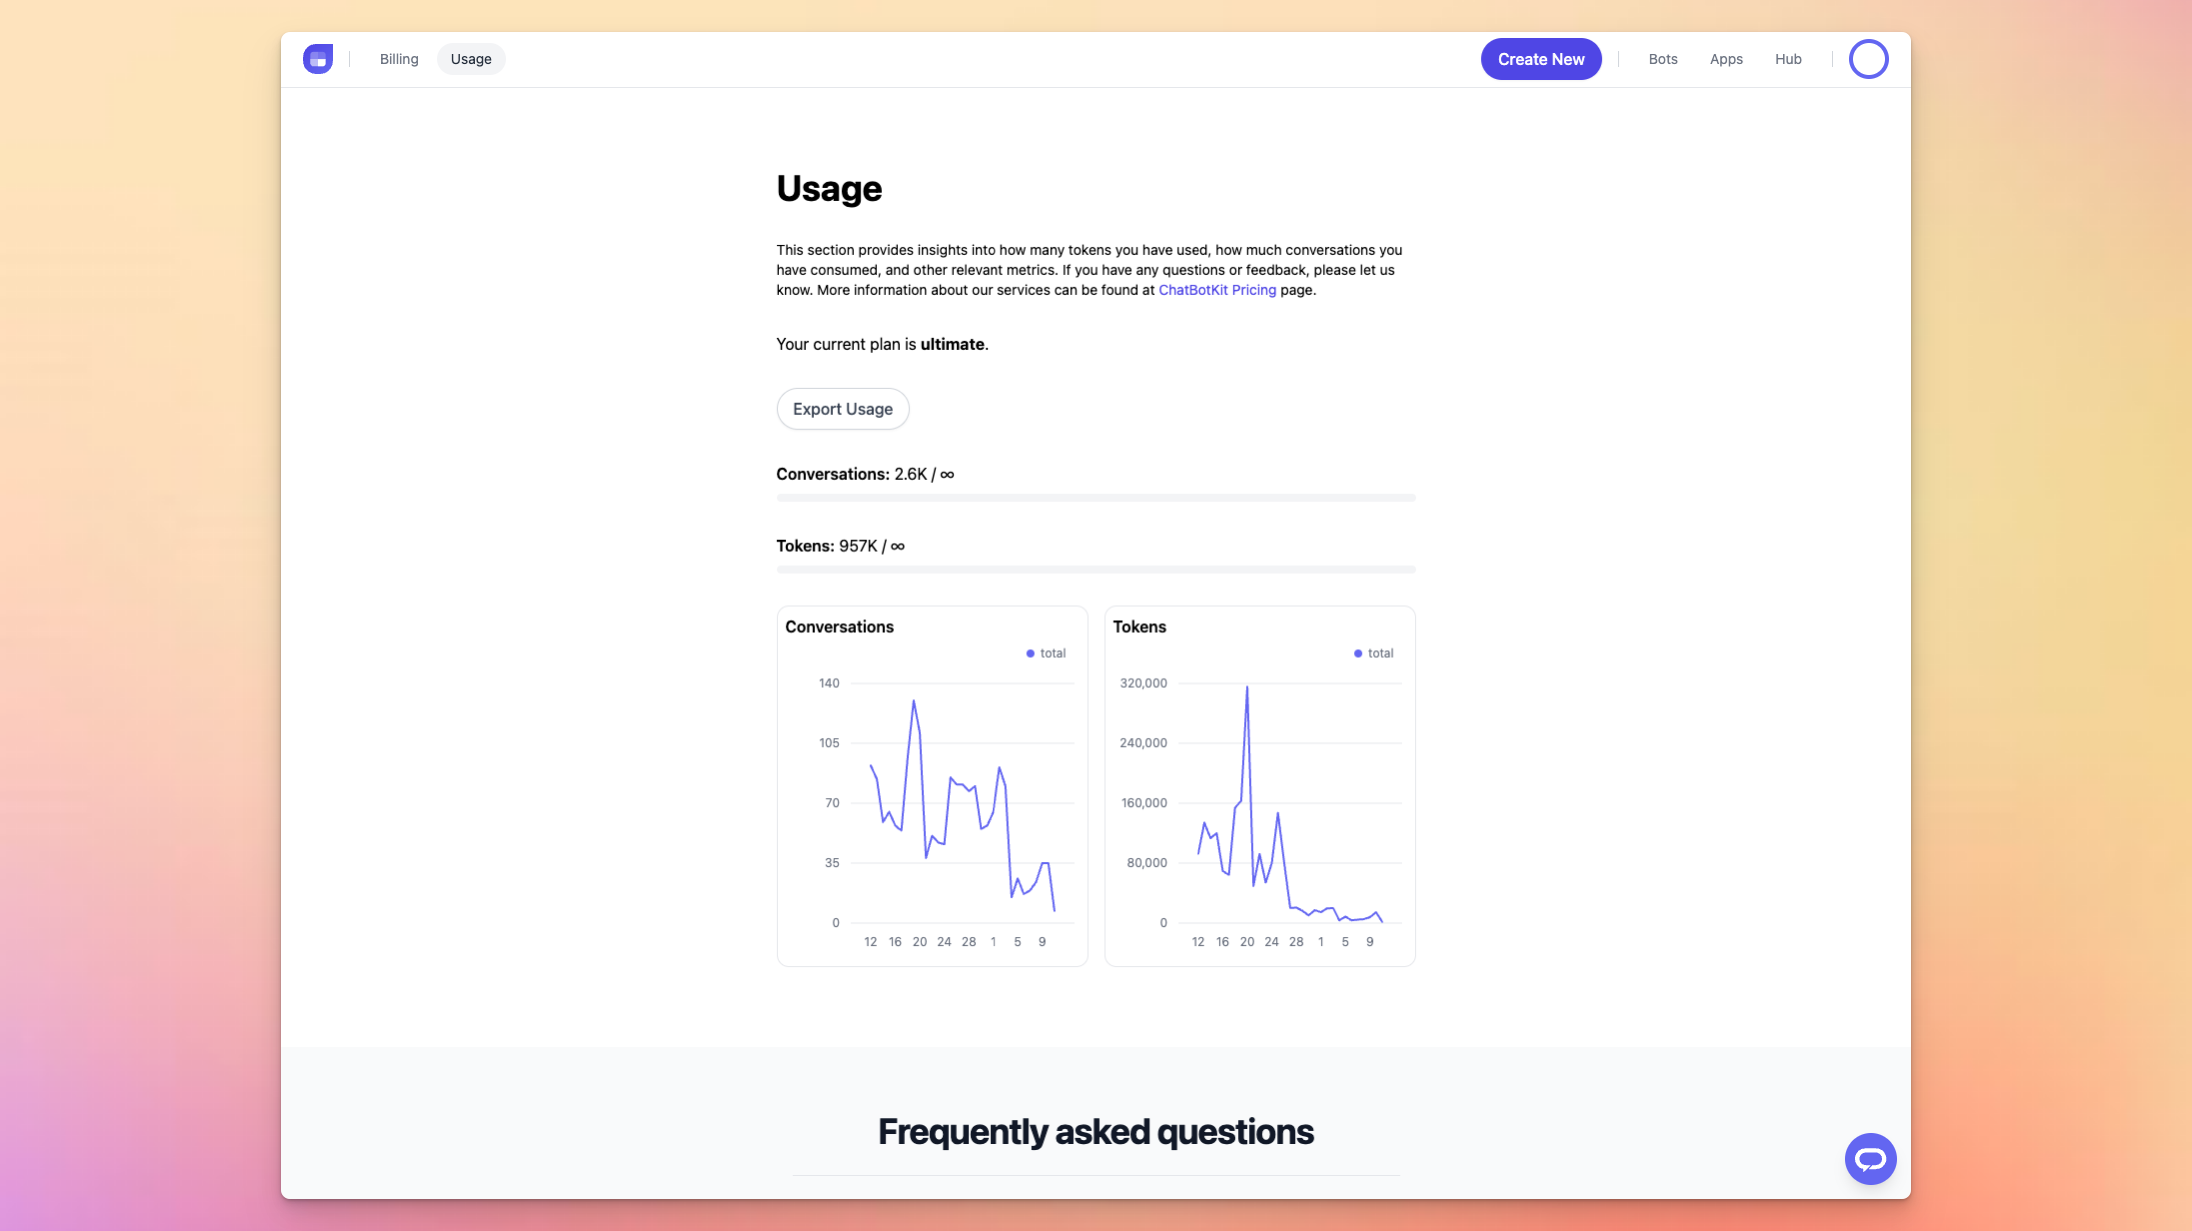Click the Conversations chart title
This screenshot has width=2192, height=1231.
[x=839, y=627]
